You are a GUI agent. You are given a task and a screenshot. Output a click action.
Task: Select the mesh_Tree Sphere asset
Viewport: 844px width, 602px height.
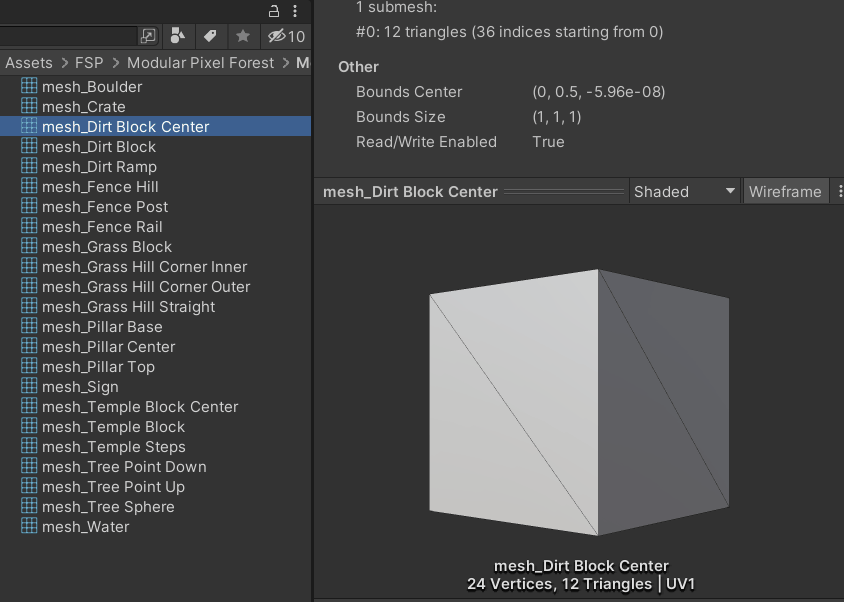pyautogui.click(x=156, y=507)
